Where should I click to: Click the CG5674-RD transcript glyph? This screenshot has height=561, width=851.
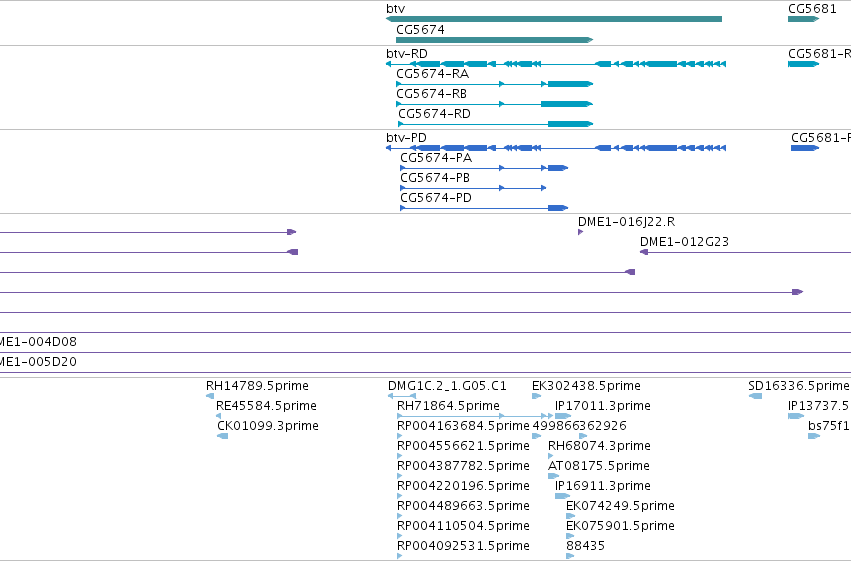click(x=496, y=124)
